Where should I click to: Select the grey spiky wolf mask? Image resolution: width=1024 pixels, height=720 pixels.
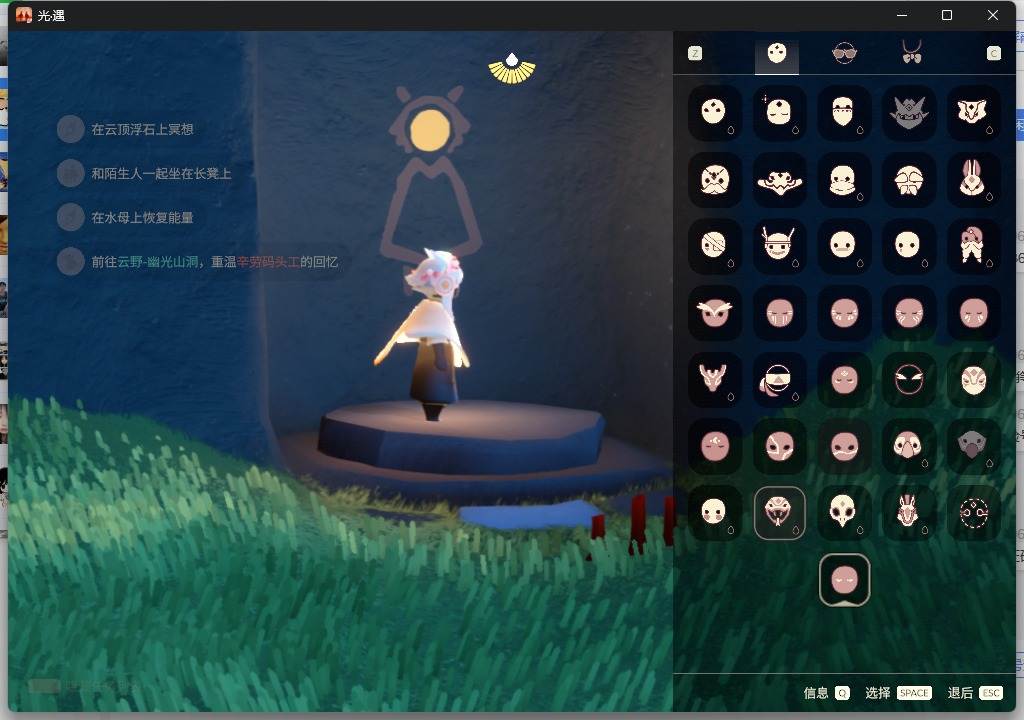pyautogui.click(x=908, y=112)
